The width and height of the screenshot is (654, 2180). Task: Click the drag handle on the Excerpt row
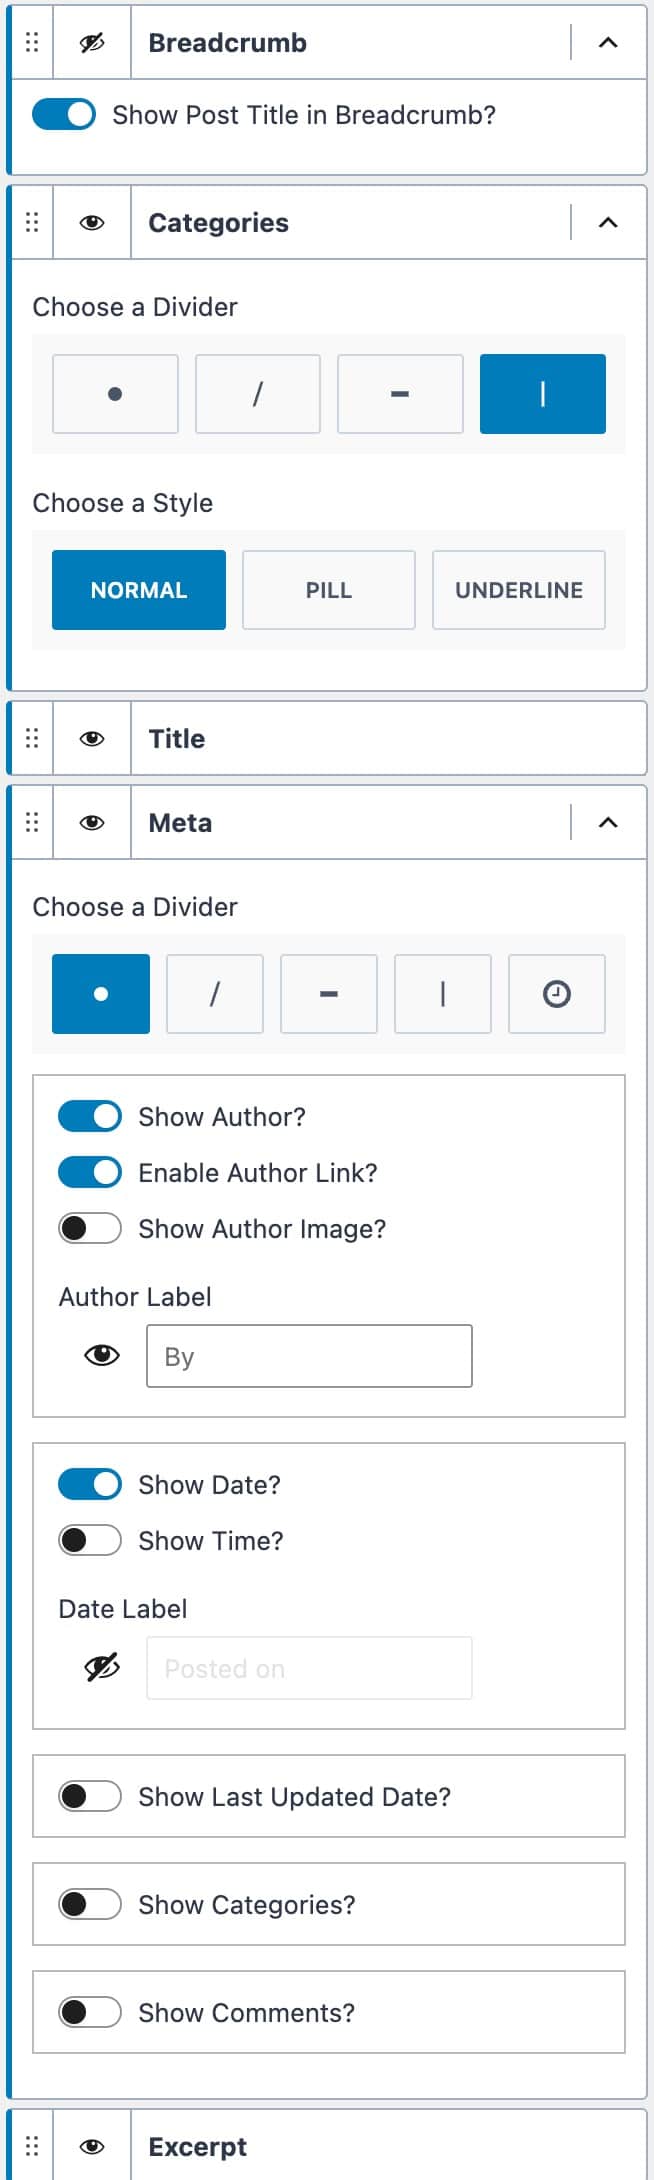pyautogui.click(x=32, y=2146)
